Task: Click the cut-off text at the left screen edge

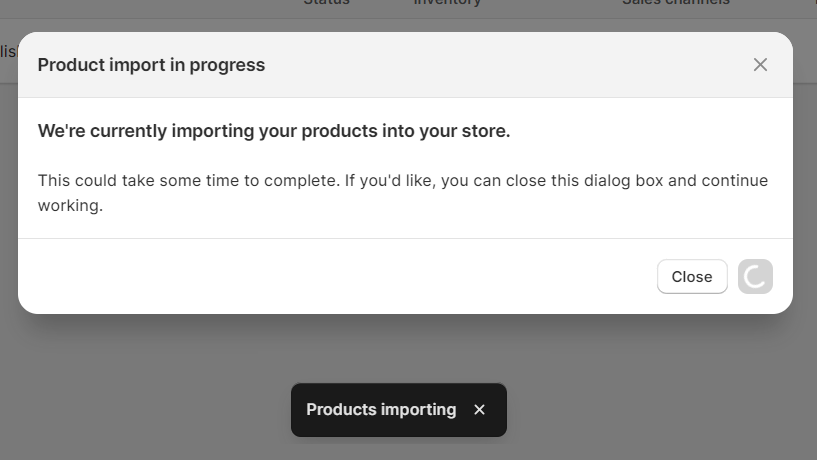Action: (8, 51)
